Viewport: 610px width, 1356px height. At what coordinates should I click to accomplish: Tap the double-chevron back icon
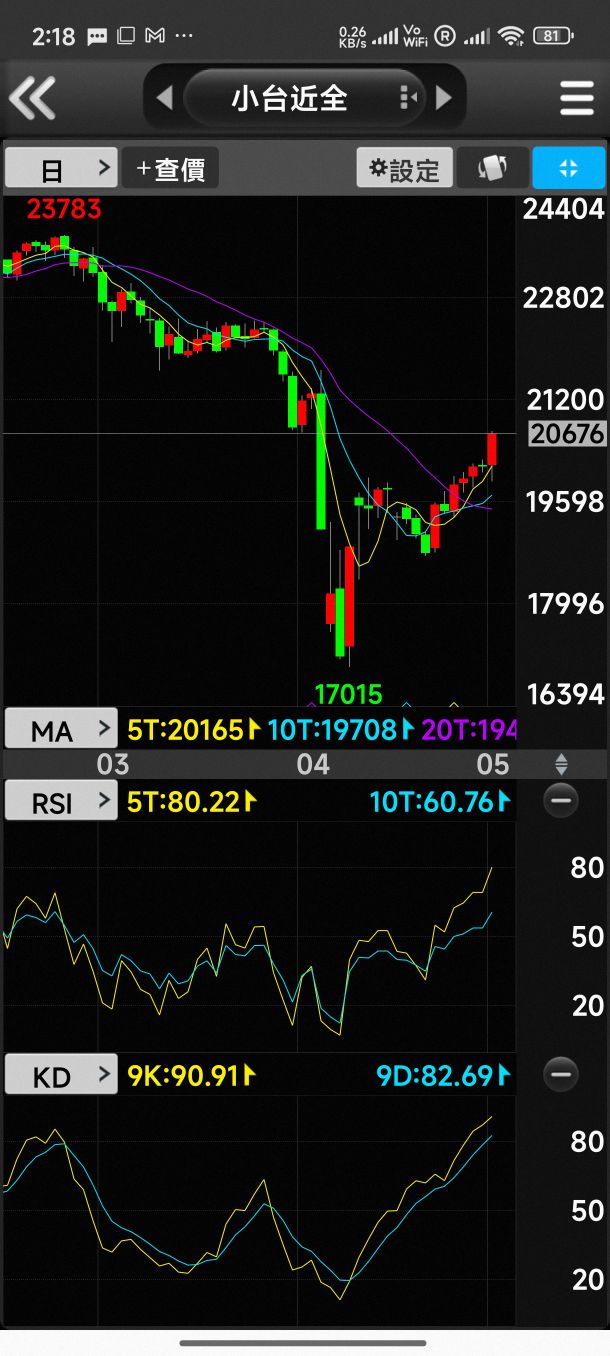(32, 98)
